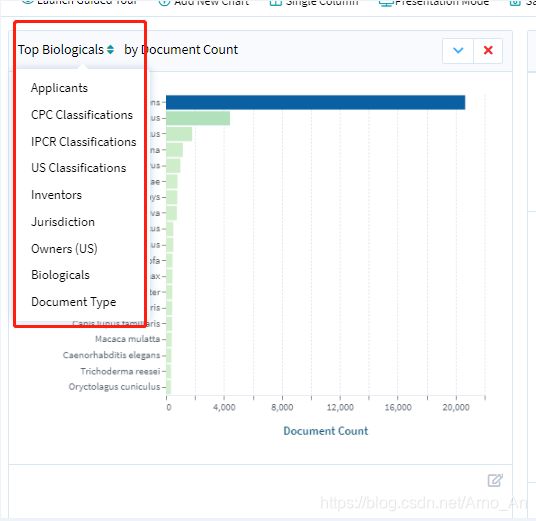Viewport: 536px width, 521px height.
Task: Choose Inventors from the facet list
Action: pyautogui.click(x=56, y=195)
